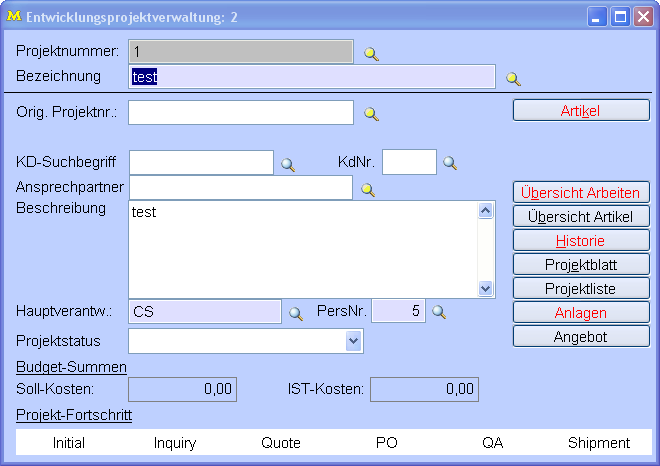Click the lookup icon beside Bezeichnung field
Viewport: 660px width, 466px height.
513,78
